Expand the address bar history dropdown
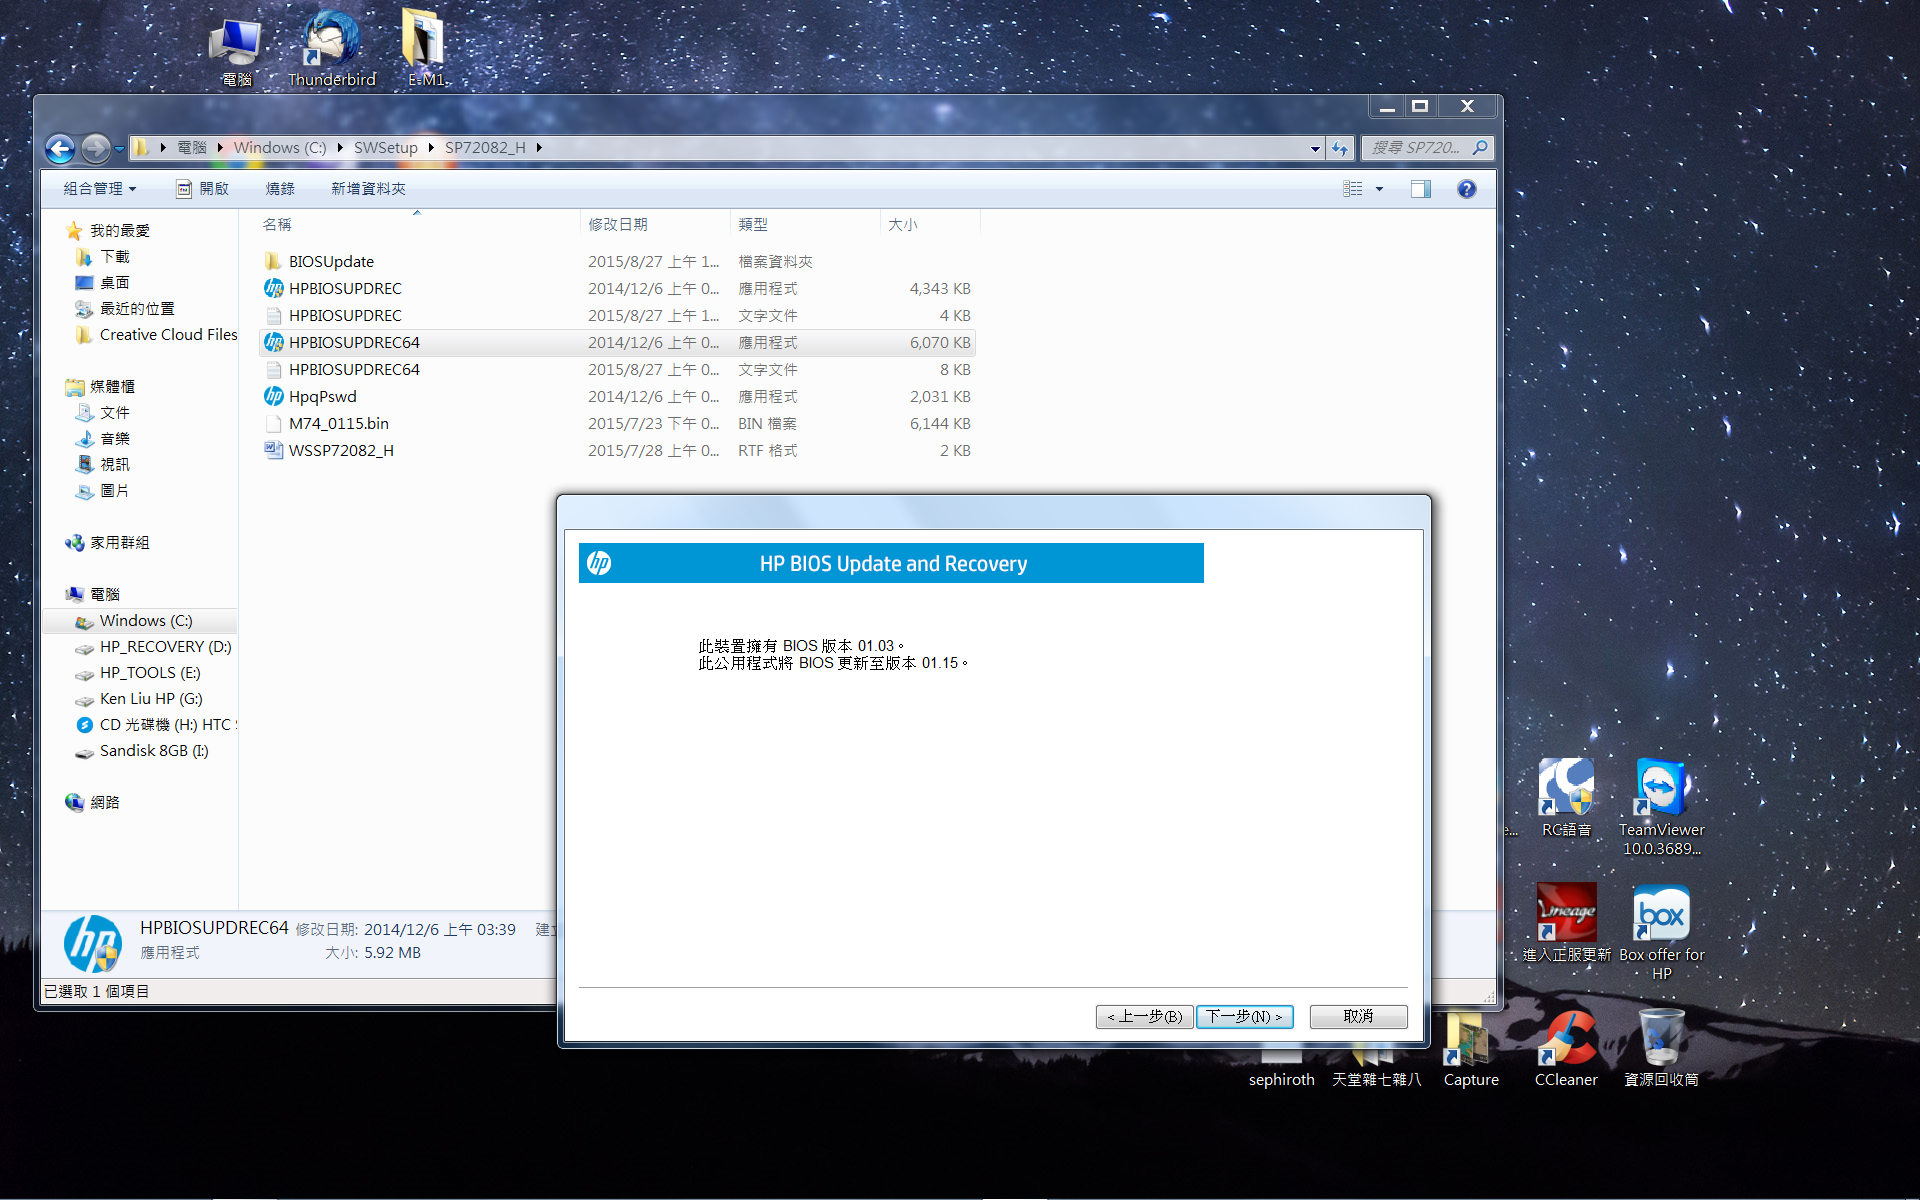The width and height of the screenshot is (1920, 1200). pos(1315,148)
